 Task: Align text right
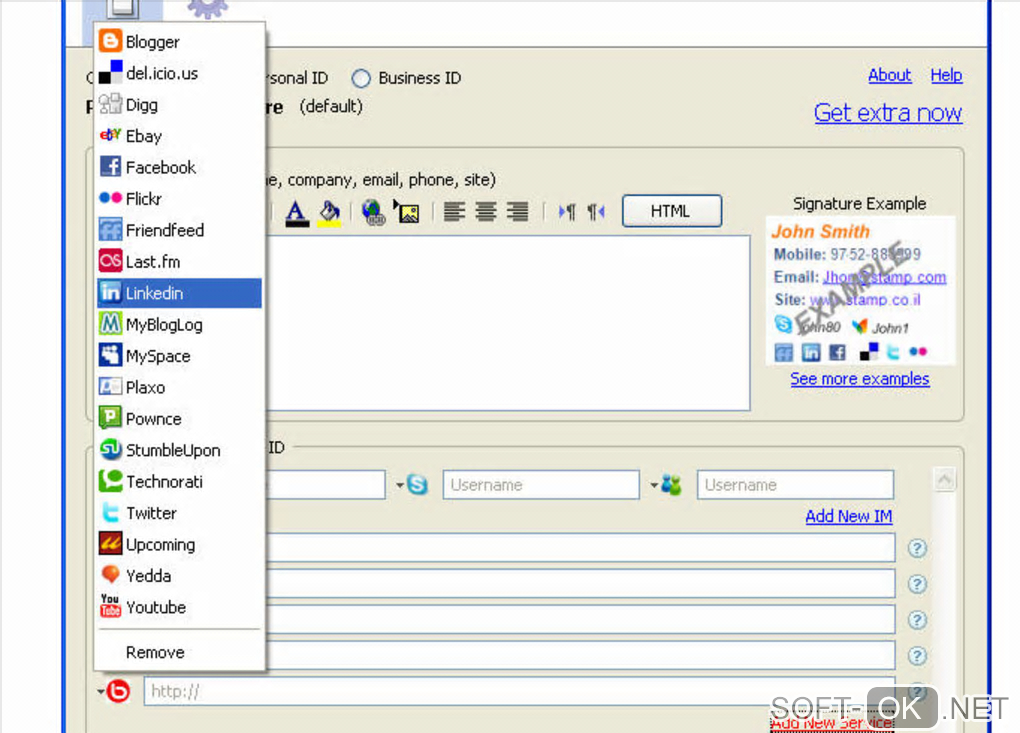click(x=517, y=211)
